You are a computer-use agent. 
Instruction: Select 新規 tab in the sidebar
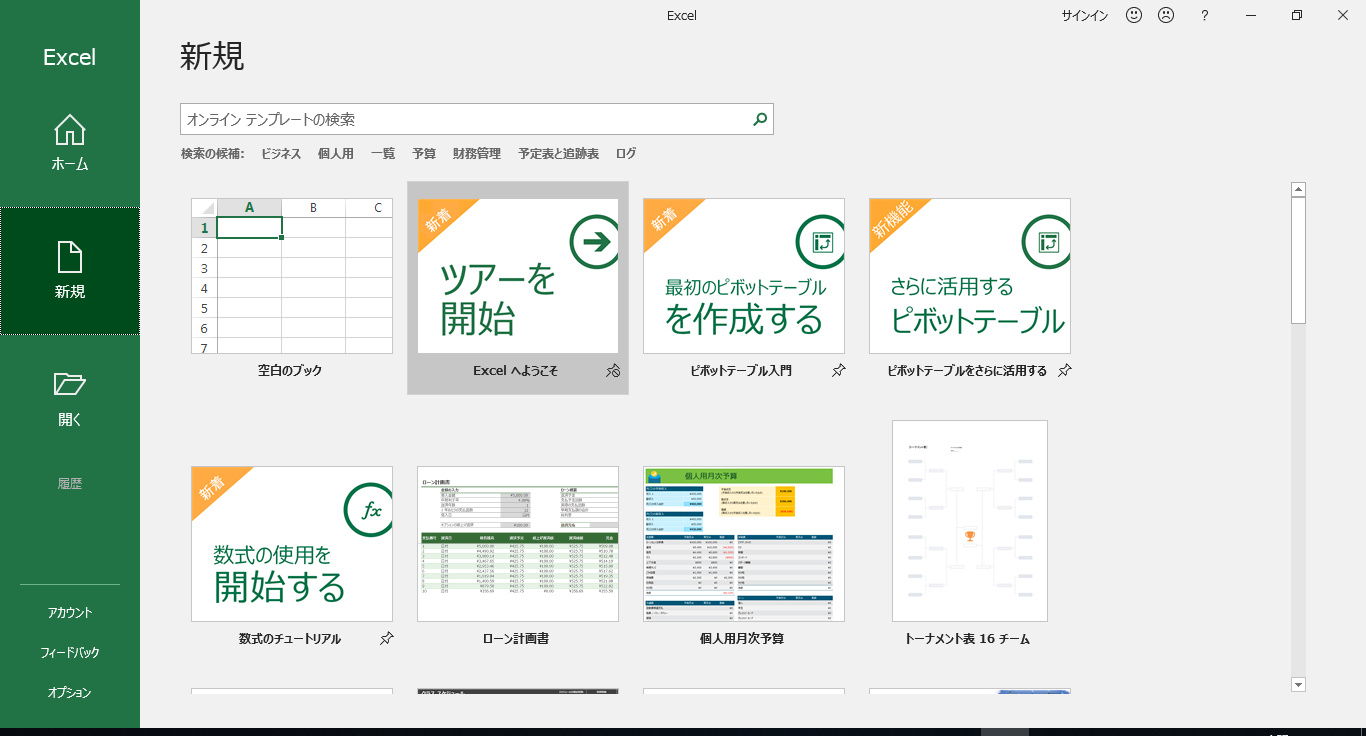tap(70, 271)
